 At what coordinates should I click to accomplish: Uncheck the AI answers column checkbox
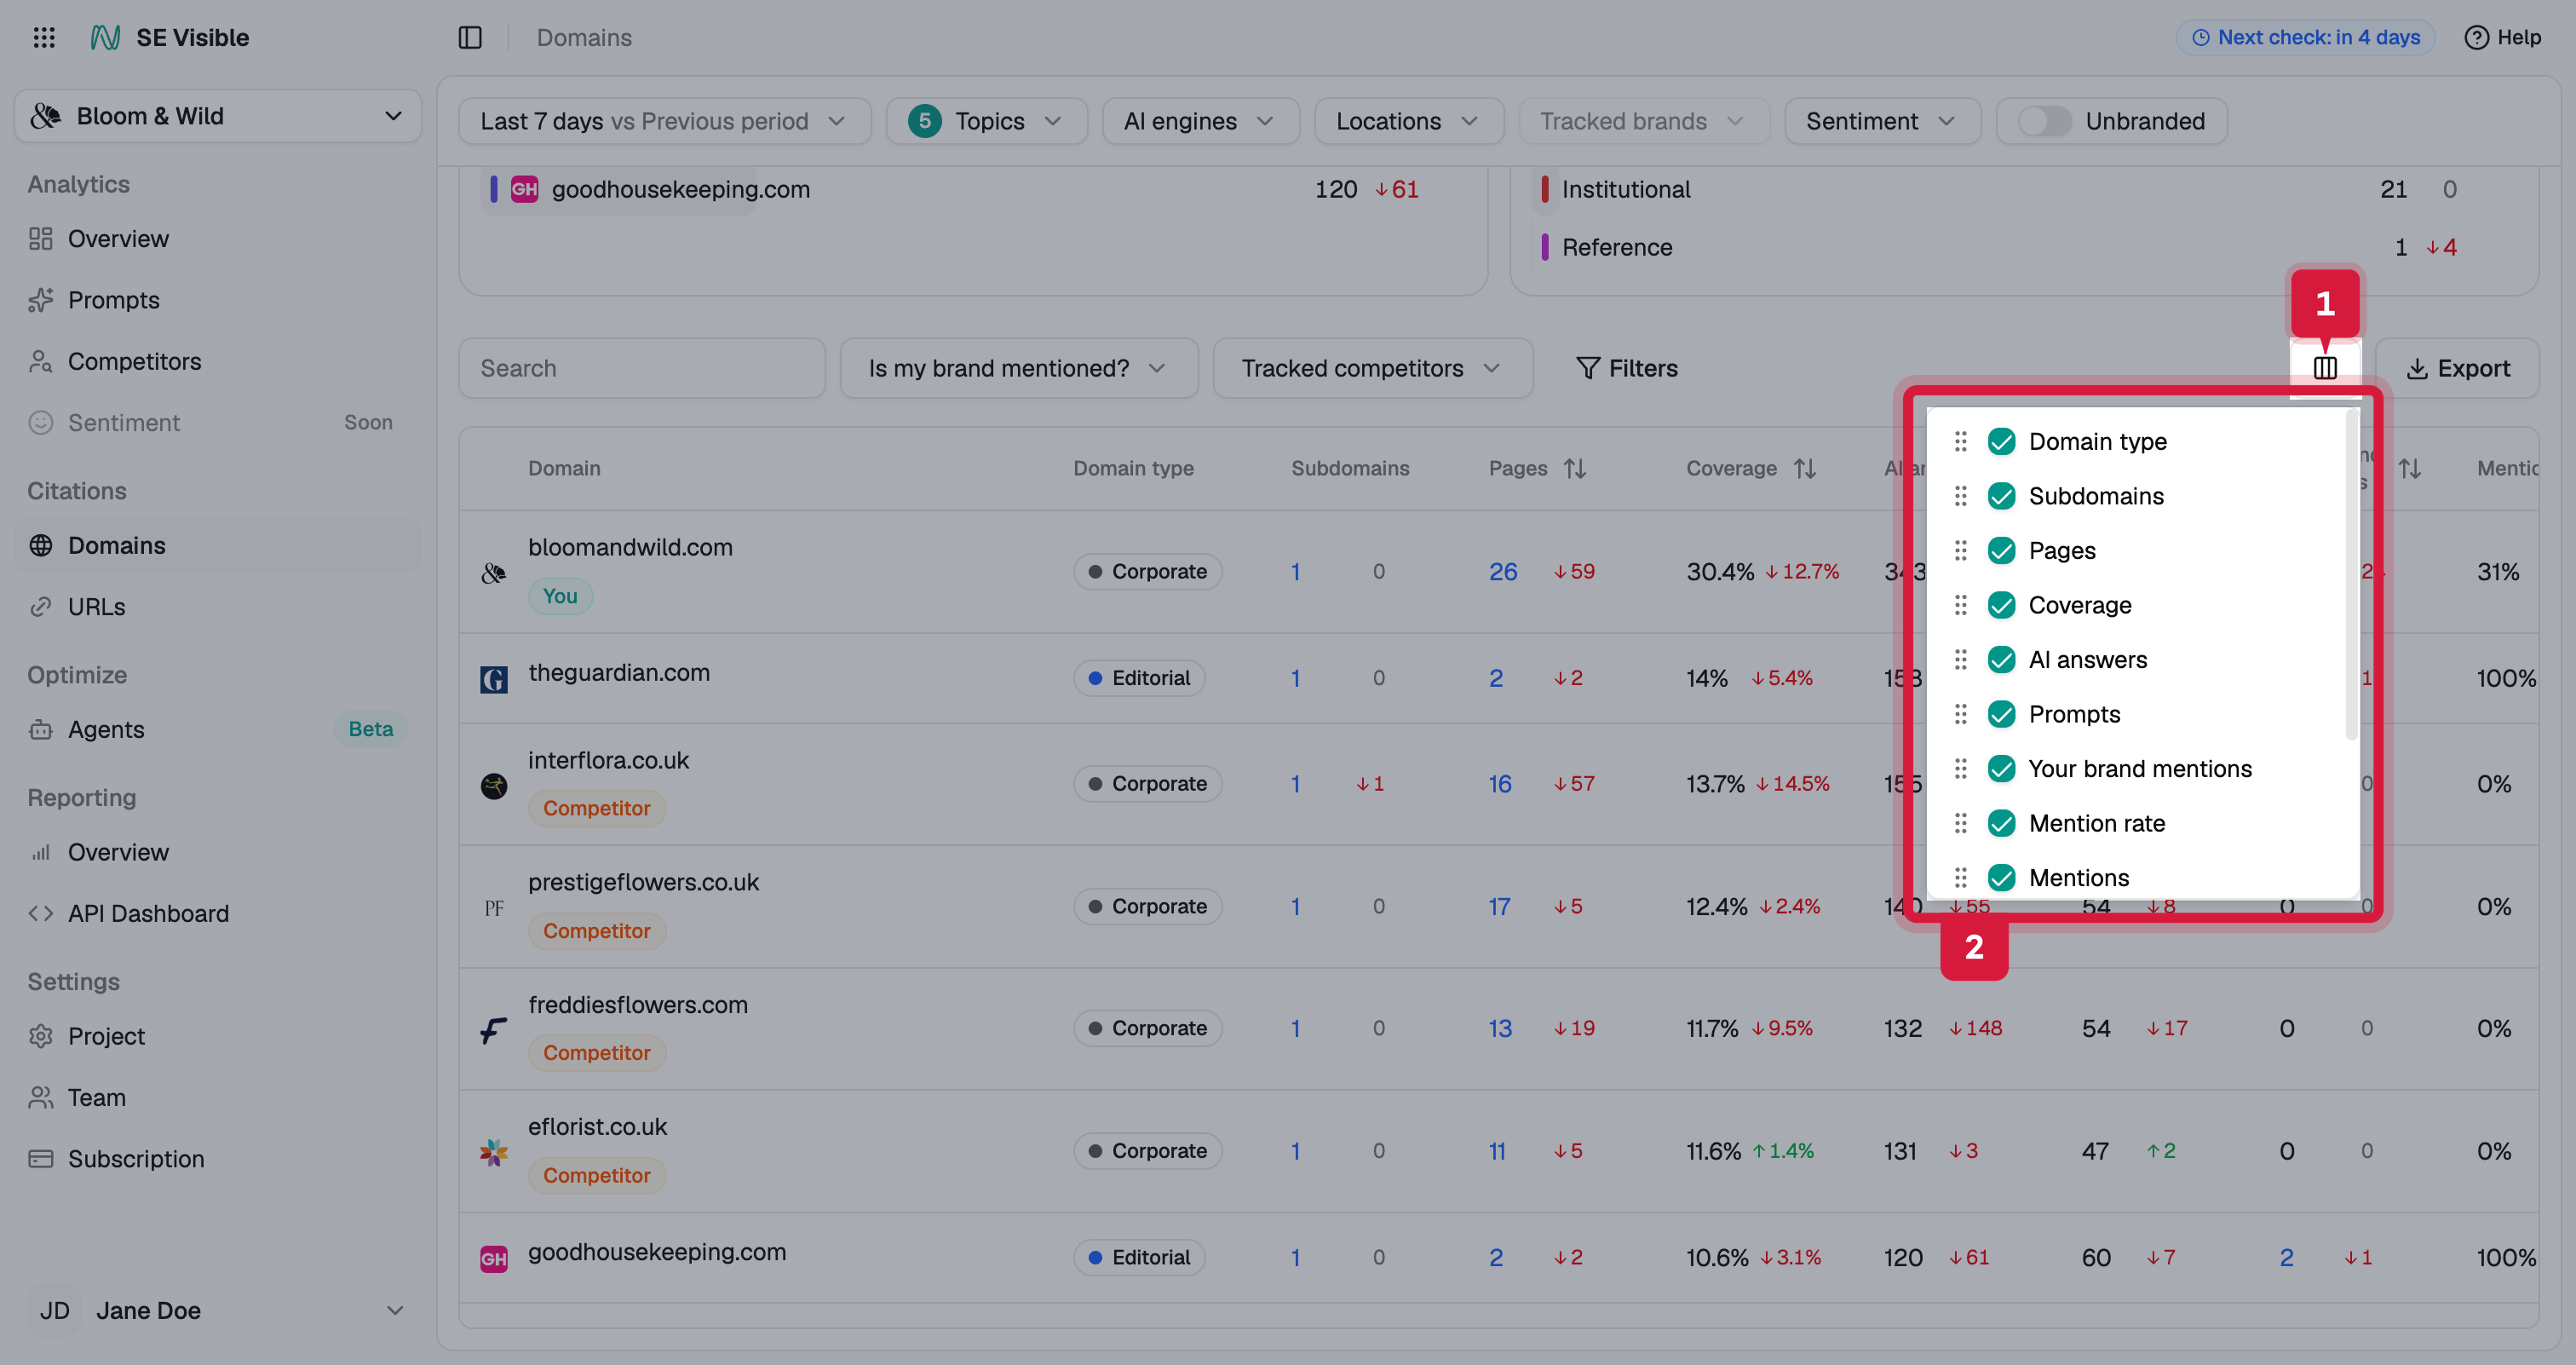pos(2001,659)
